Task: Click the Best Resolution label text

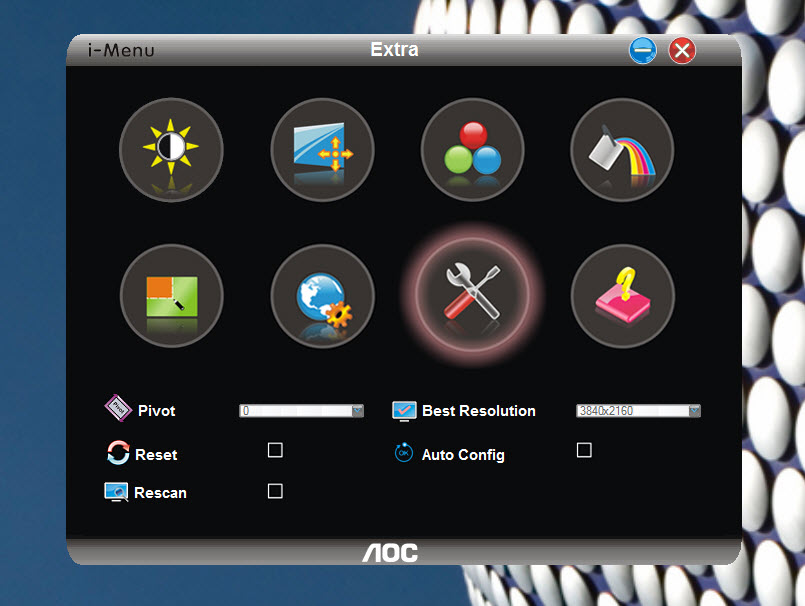Action: click(x=478, y=411)
